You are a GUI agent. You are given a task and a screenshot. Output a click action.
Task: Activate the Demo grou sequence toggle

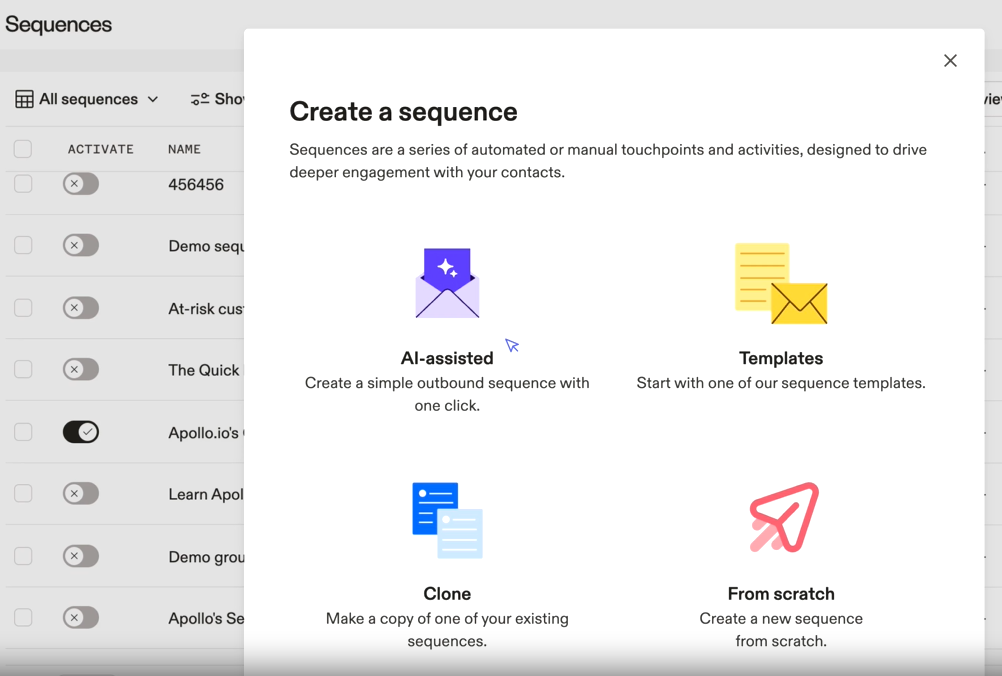pyautogui.click(x=81, y=556)
